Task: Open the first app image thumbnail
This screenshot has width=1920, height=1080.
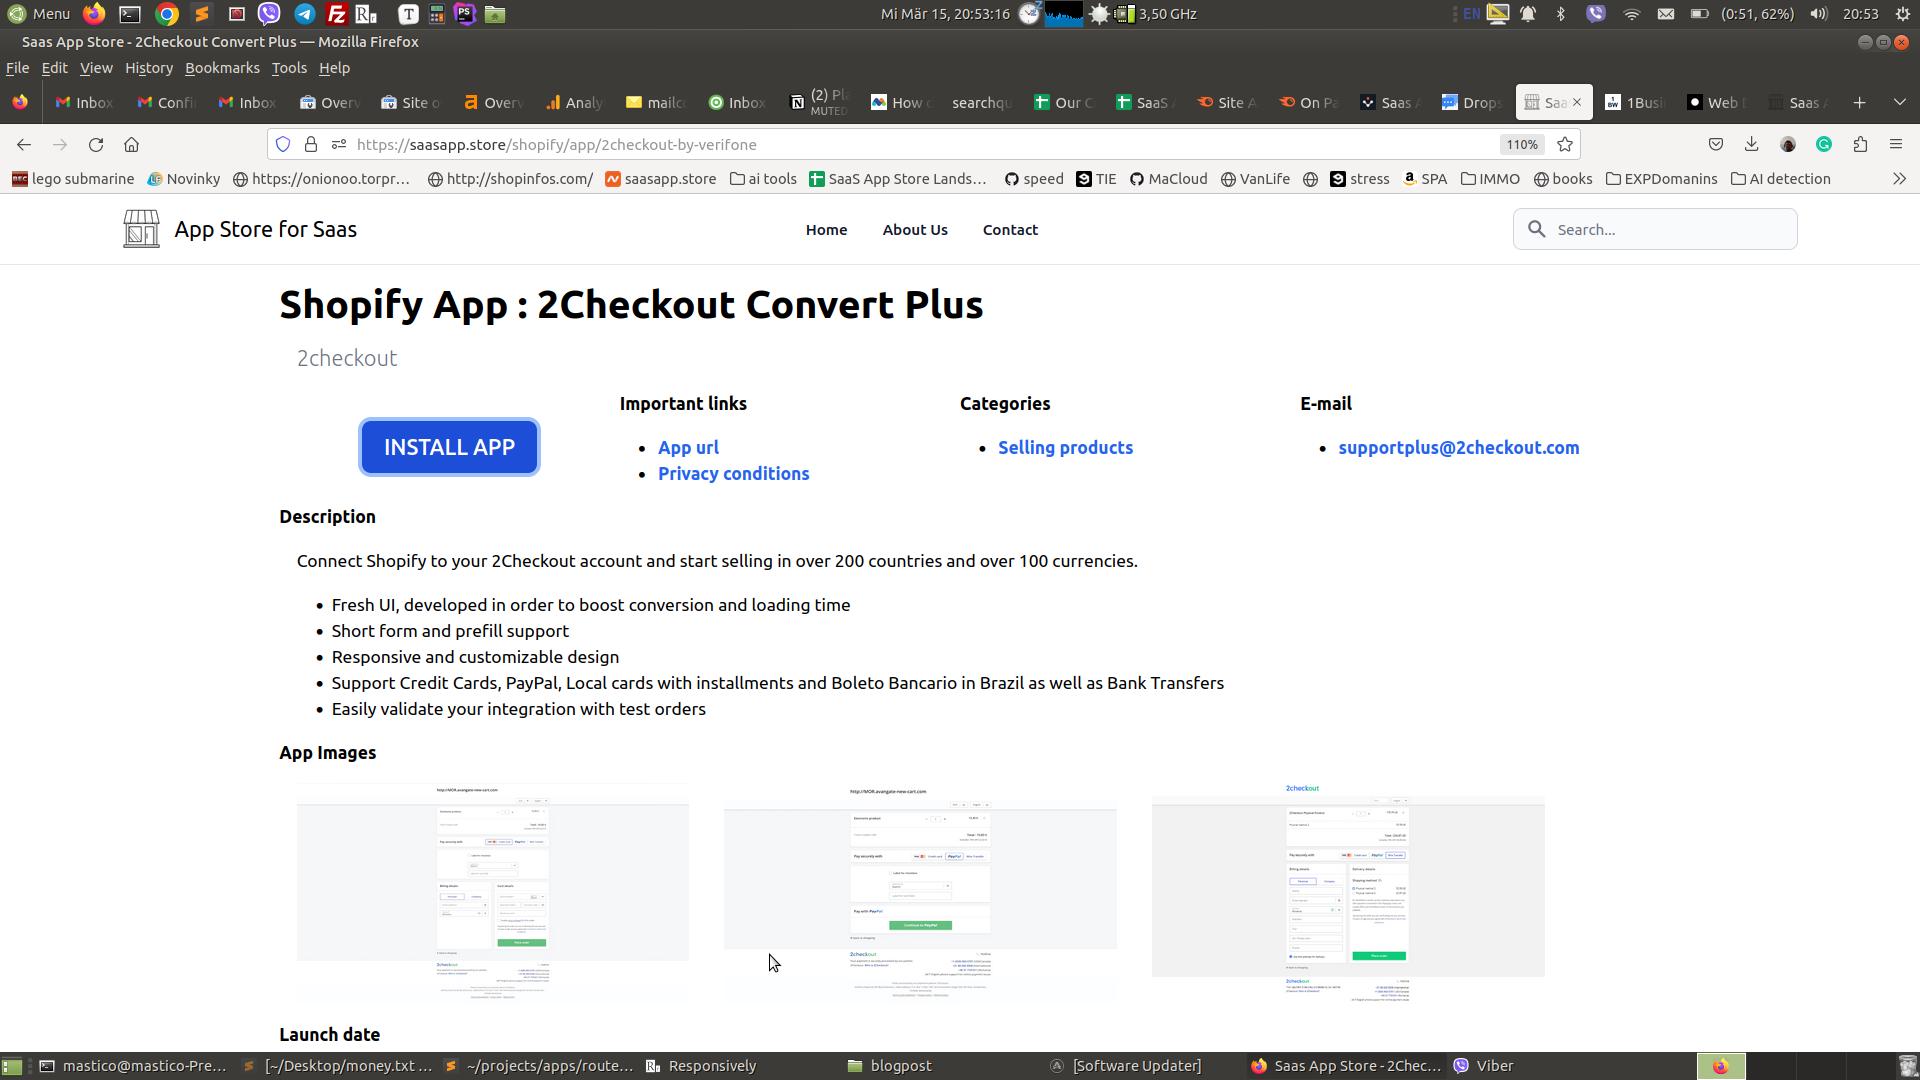Action: pyautogui.click(x=492, y=893)
